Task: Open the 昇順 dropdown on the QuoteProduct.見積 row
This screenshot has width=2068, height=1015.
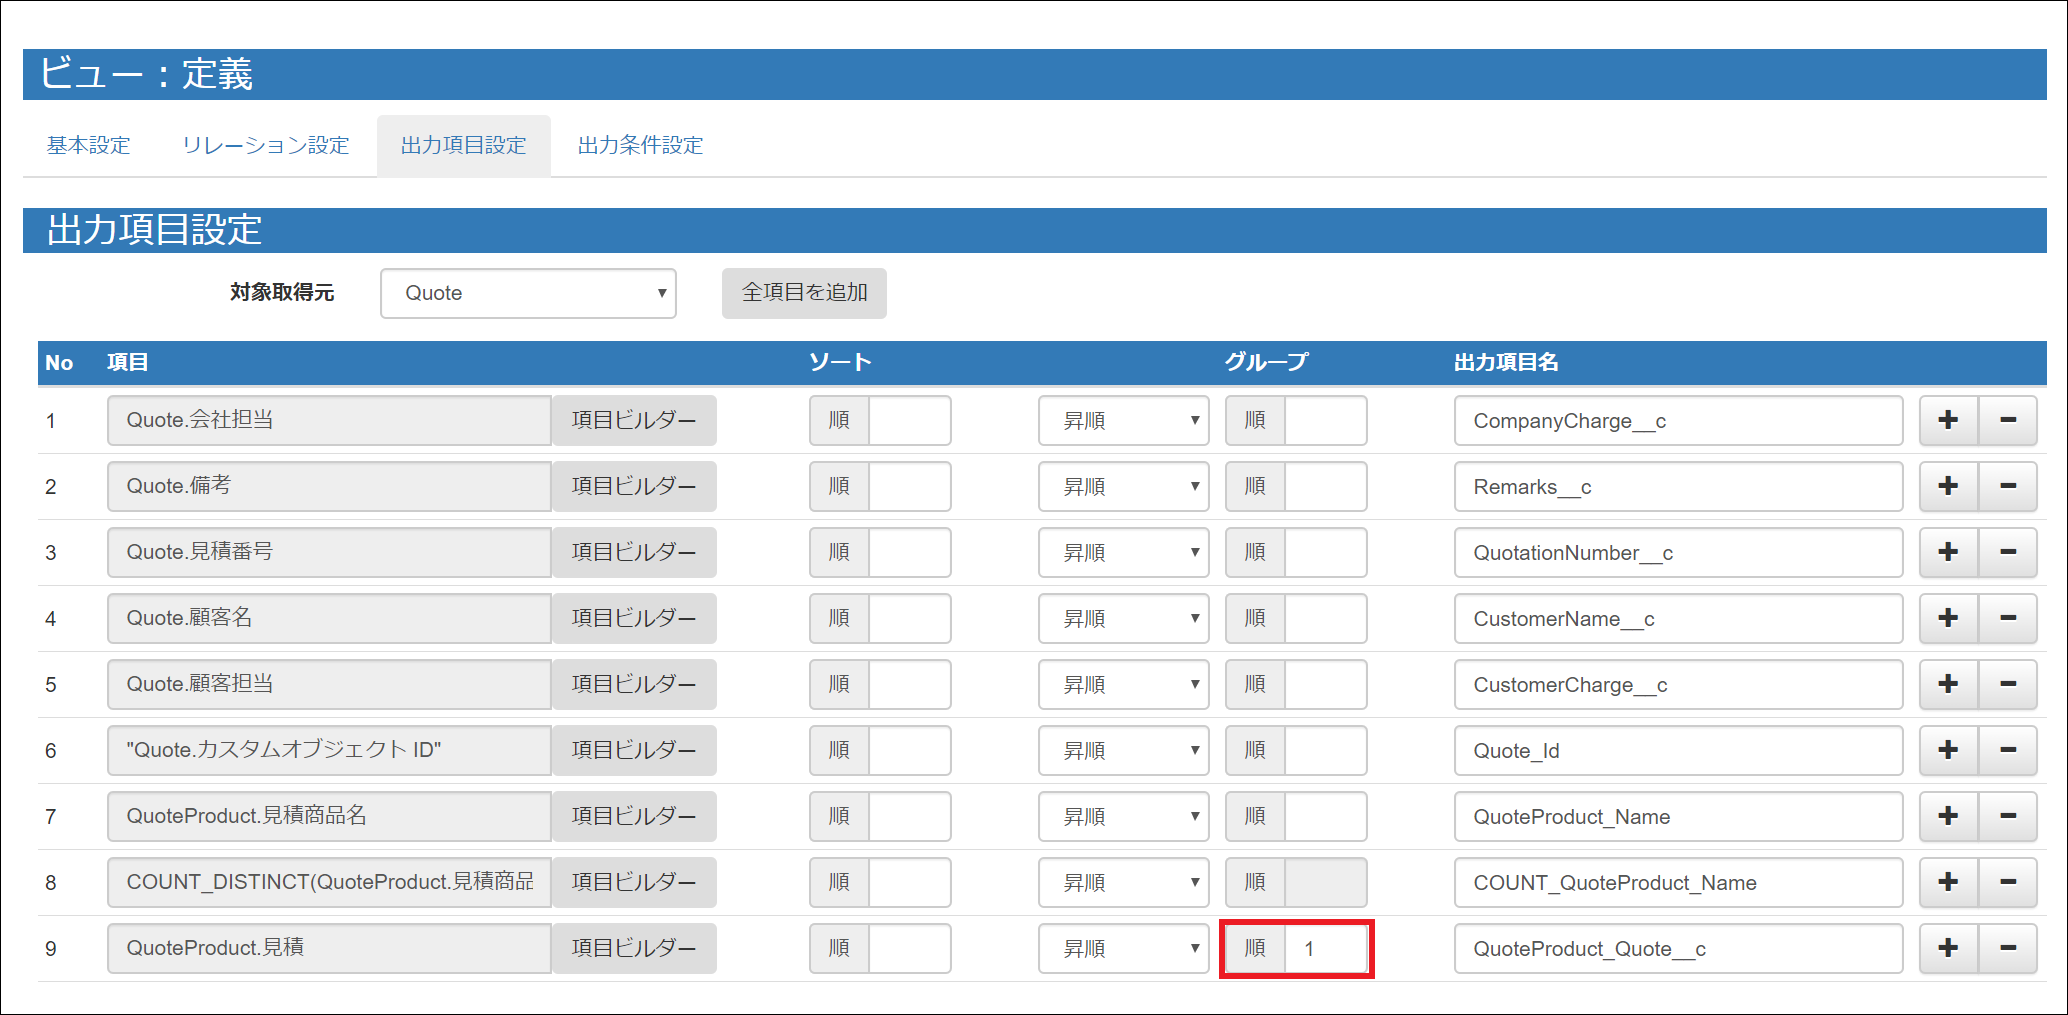Action: point(1123,948)
